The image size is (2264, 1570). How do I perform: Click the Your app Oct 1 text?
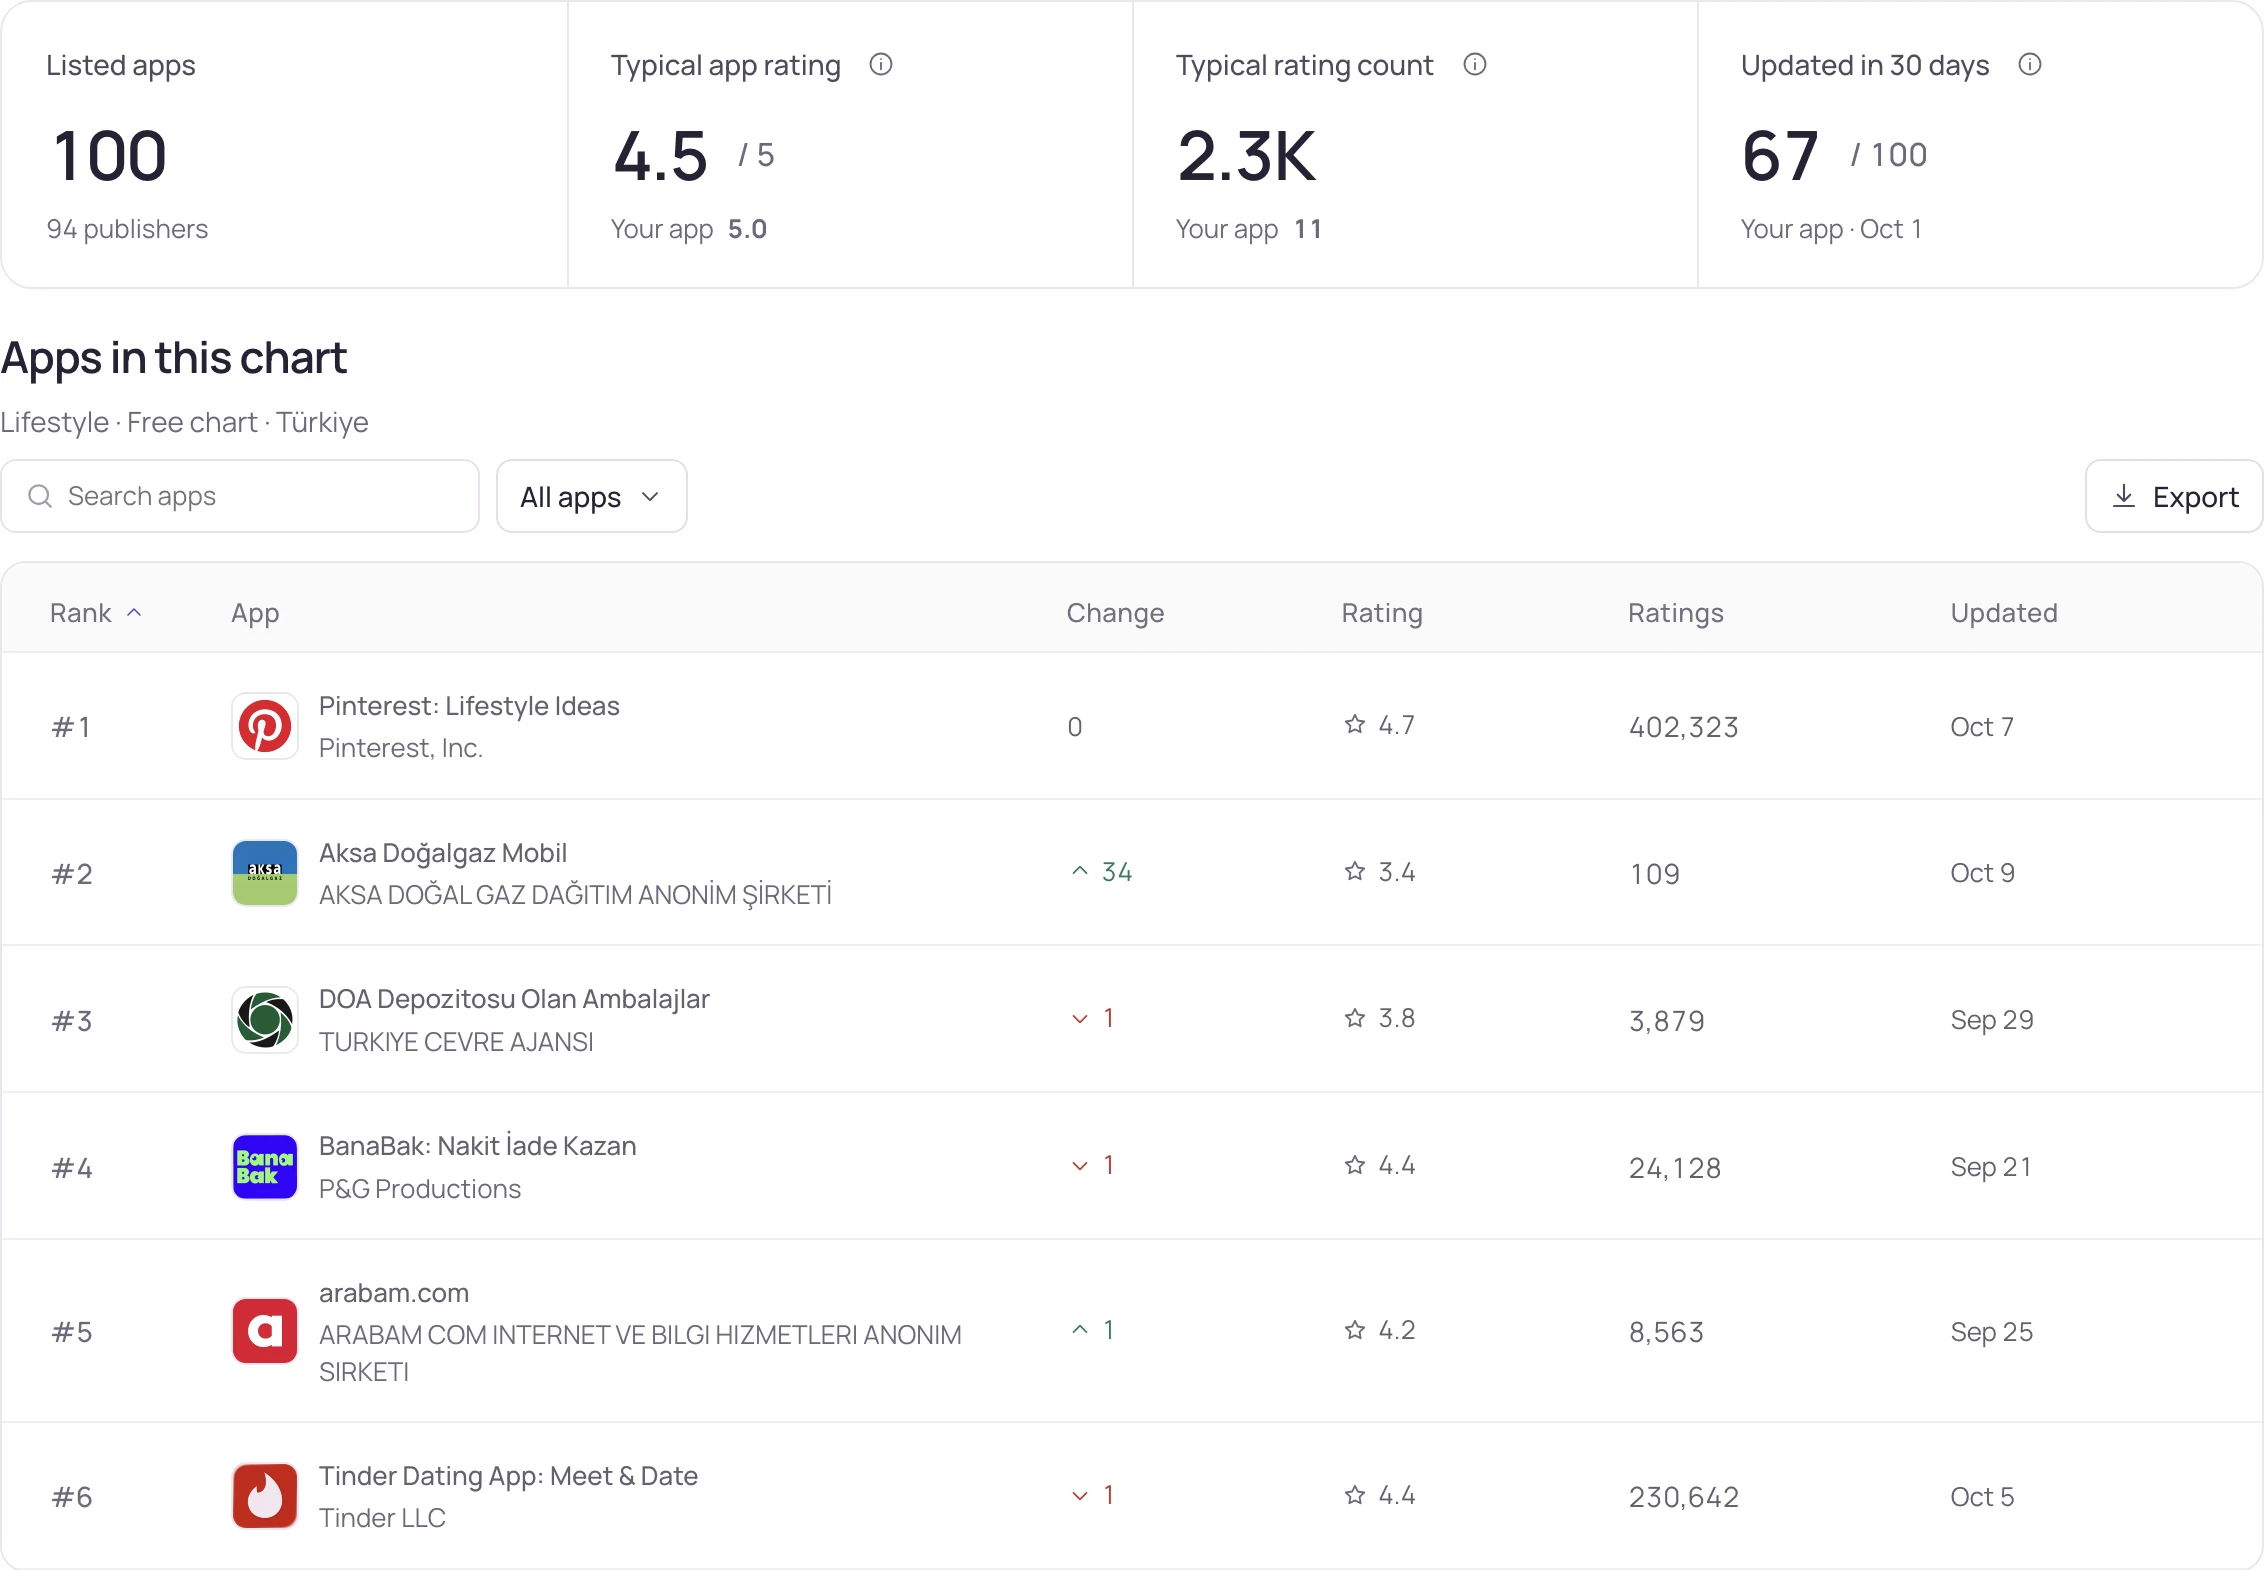pos(1831,229)
